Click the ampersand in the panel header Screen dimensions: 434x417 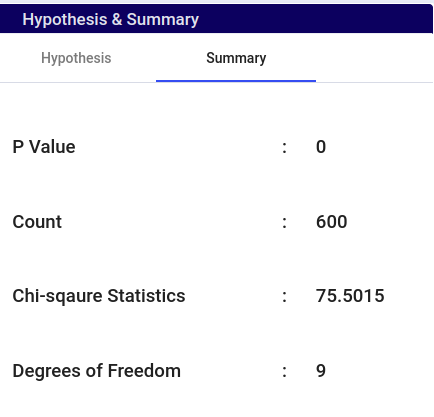117,19
